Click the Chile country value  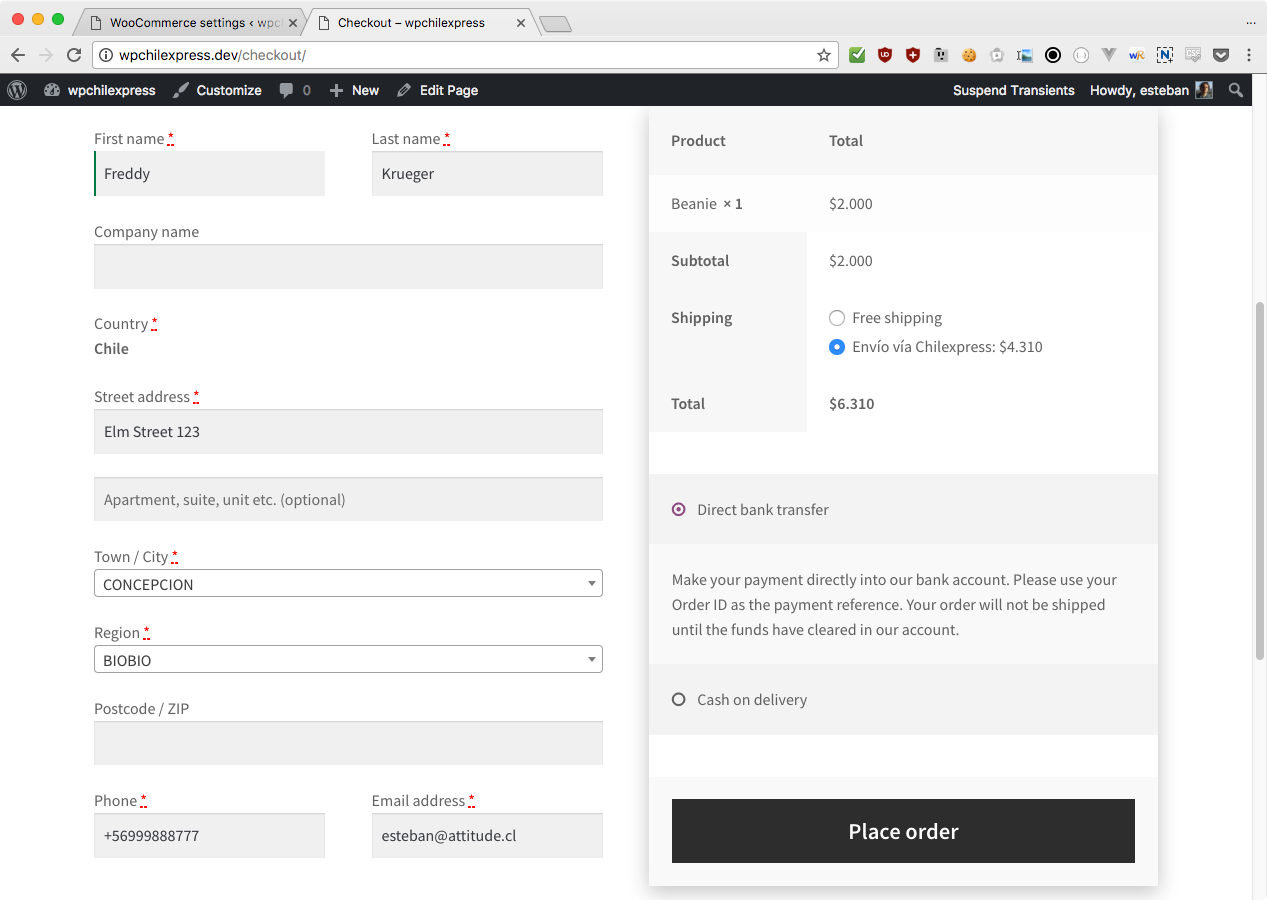(x=111, y=349)
